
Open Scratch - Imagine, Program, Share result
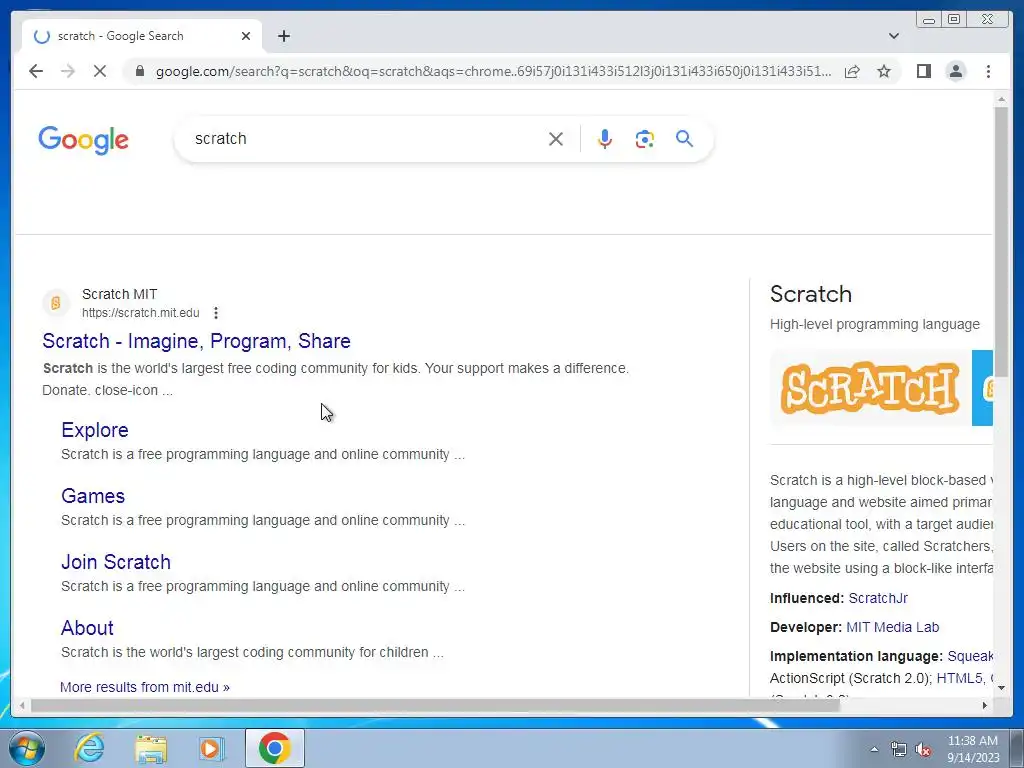click(197, 341)
